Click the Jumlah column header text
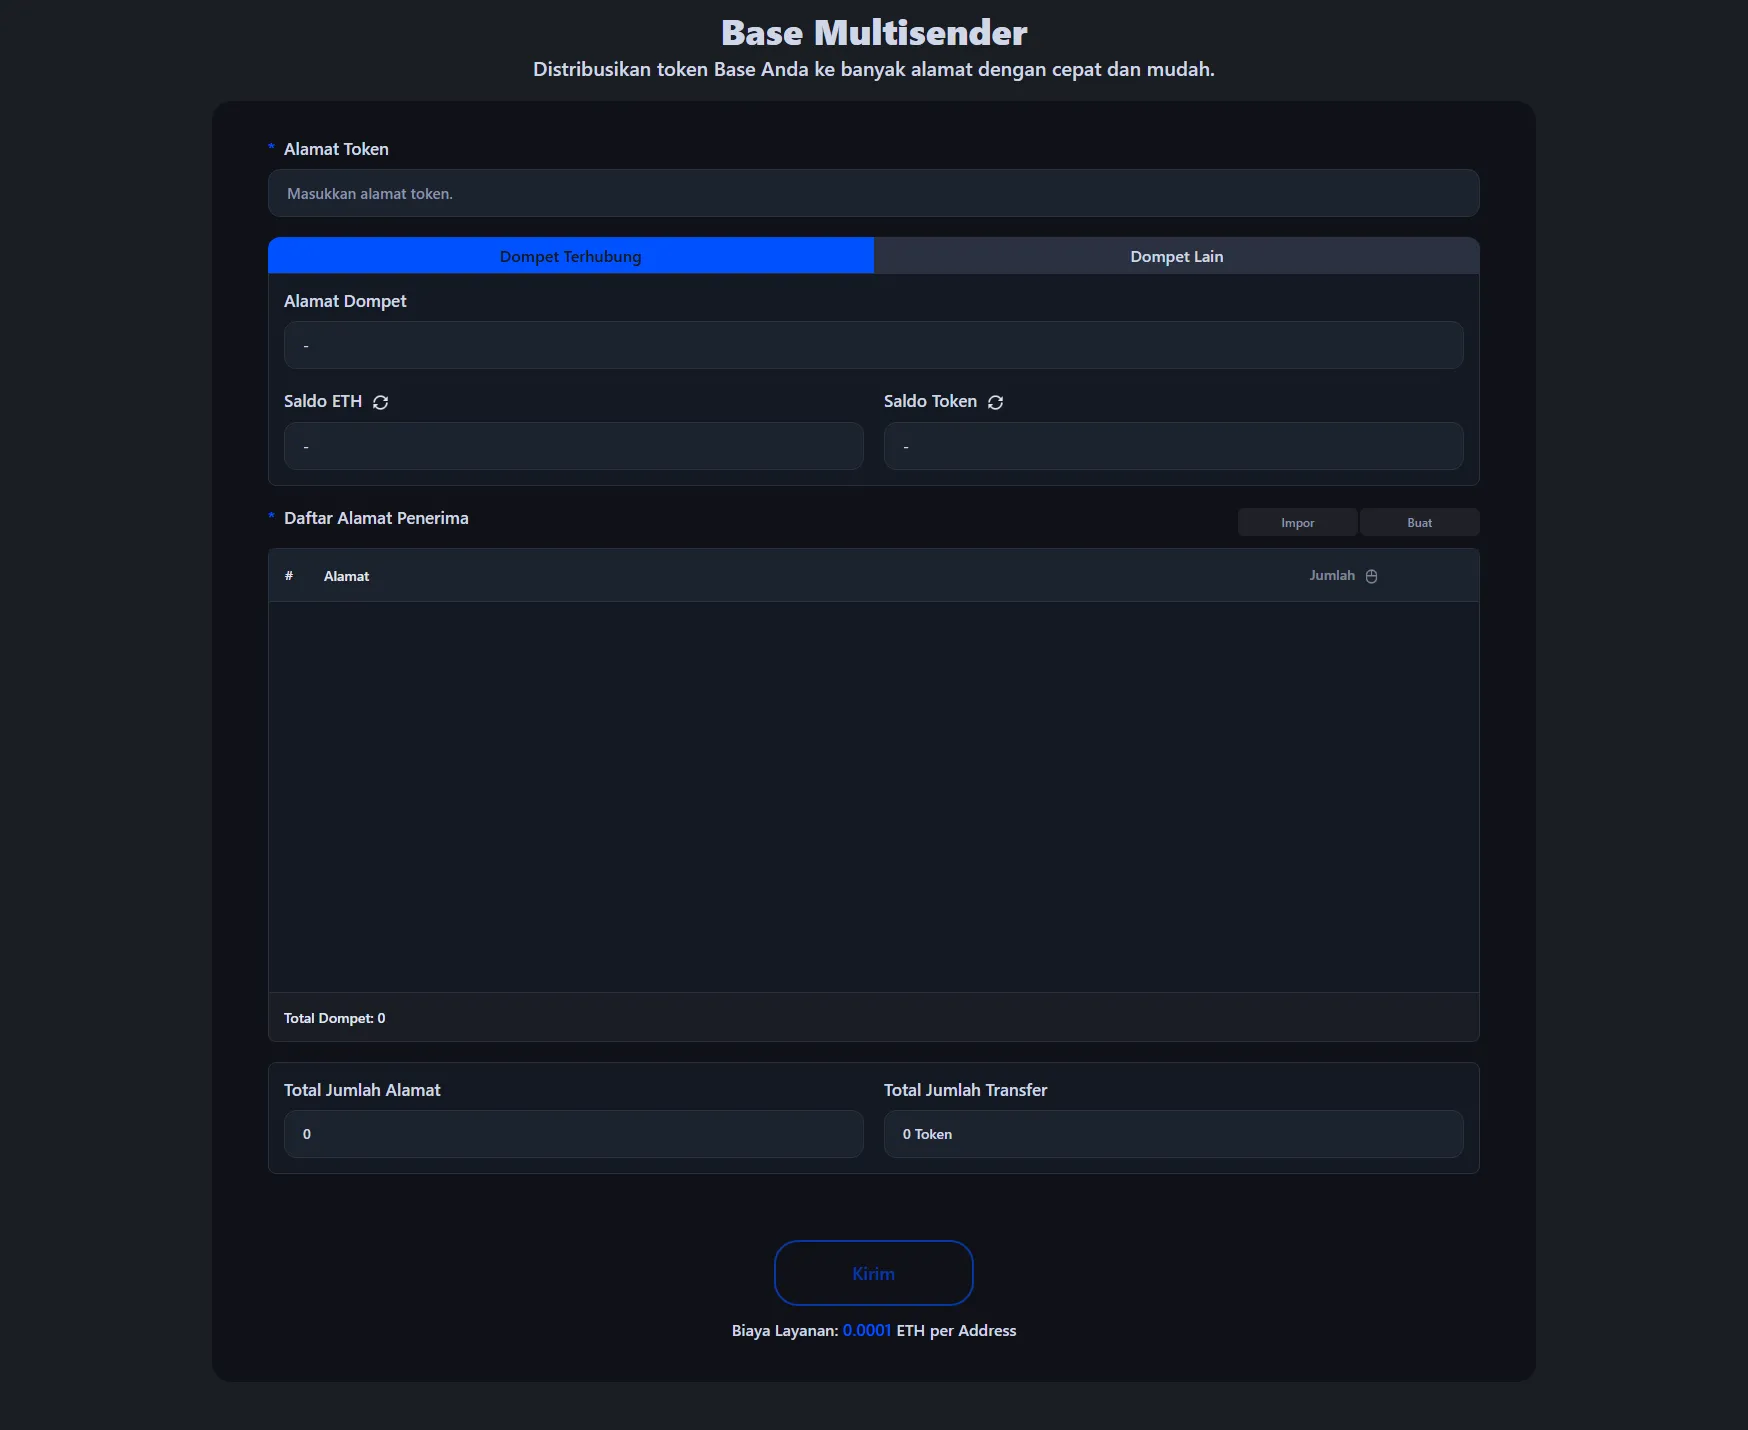 1331,576
